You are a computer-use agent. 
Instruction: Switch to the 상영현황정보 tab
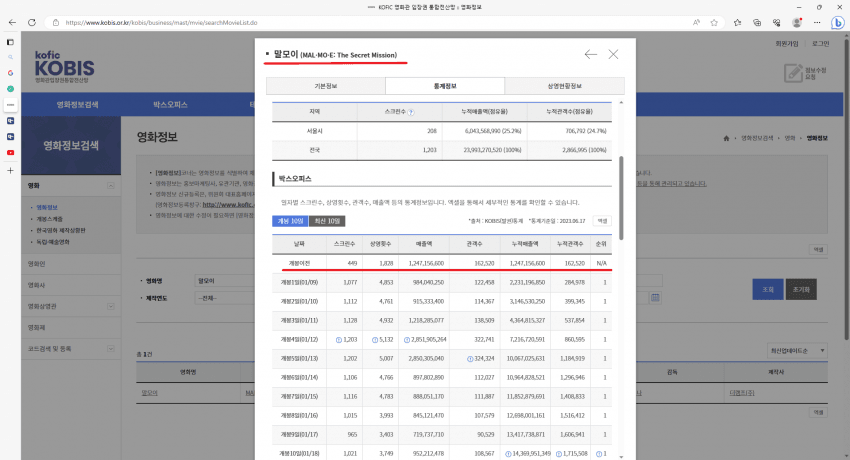pos(564,86)
